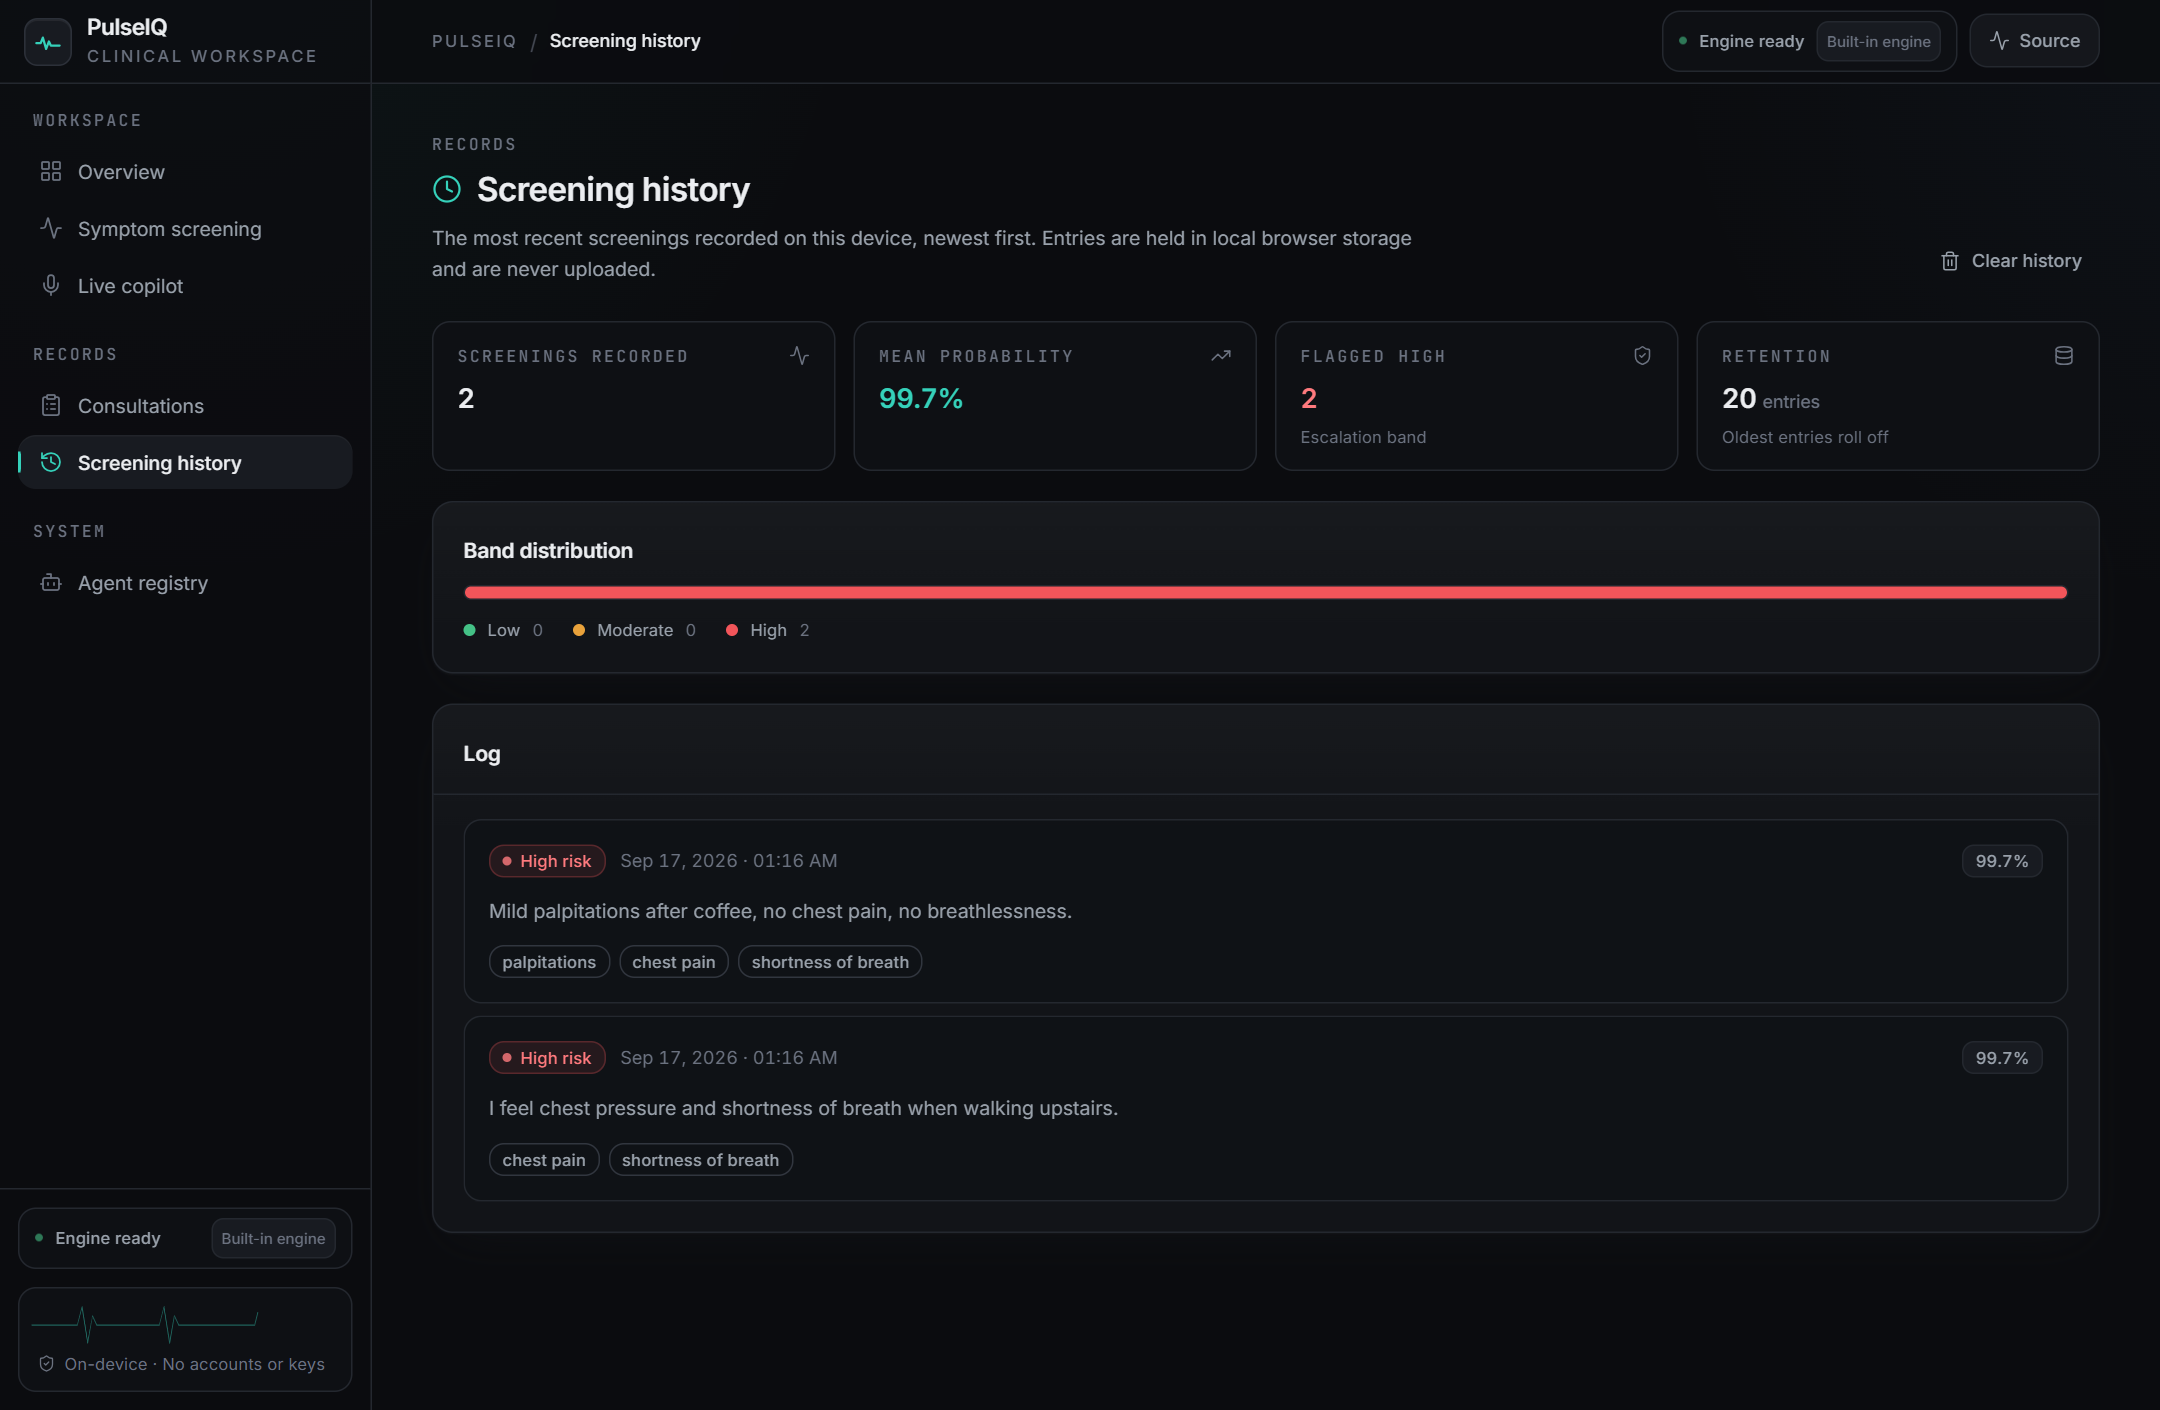Click the 'I feel chest pressure' log text

tap(804, 1108)
